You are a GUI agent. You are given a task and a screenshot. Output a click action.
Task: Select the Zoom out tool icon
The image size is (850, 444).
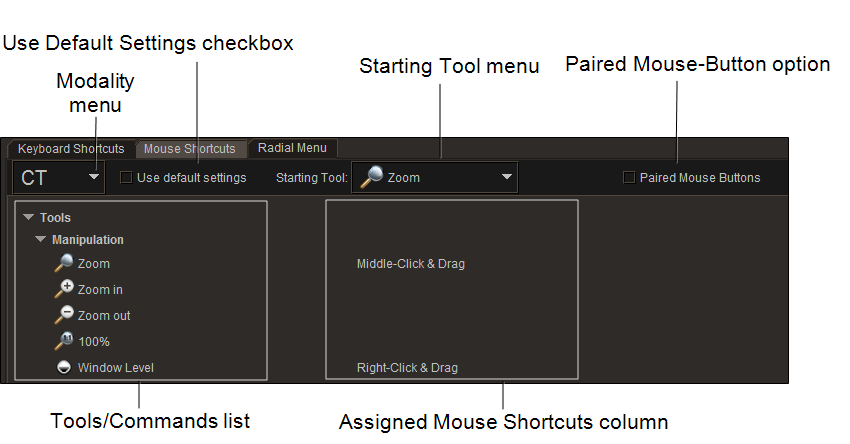(x=64, y=315)
